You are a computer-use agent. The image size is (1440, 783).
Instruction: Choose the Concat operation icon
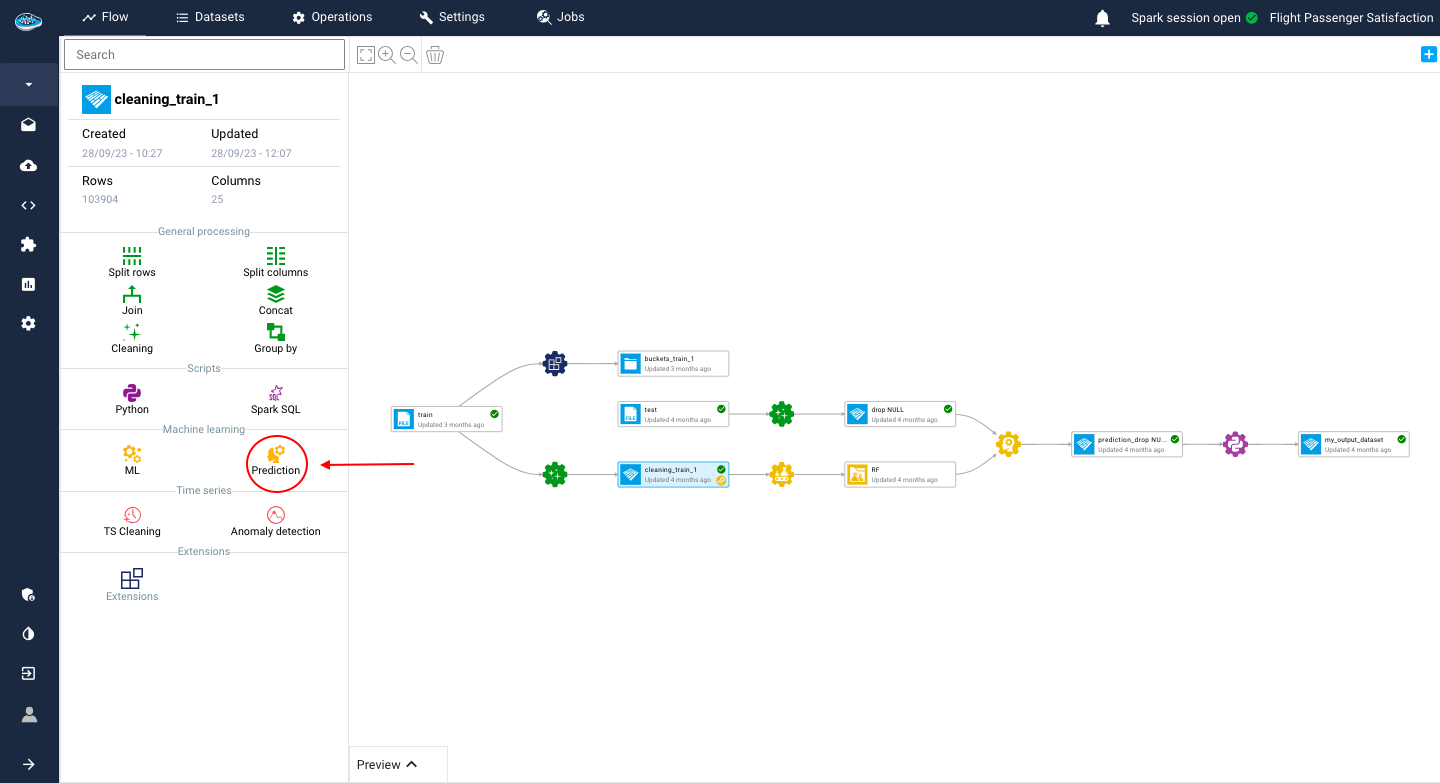[x=276, y=296]
